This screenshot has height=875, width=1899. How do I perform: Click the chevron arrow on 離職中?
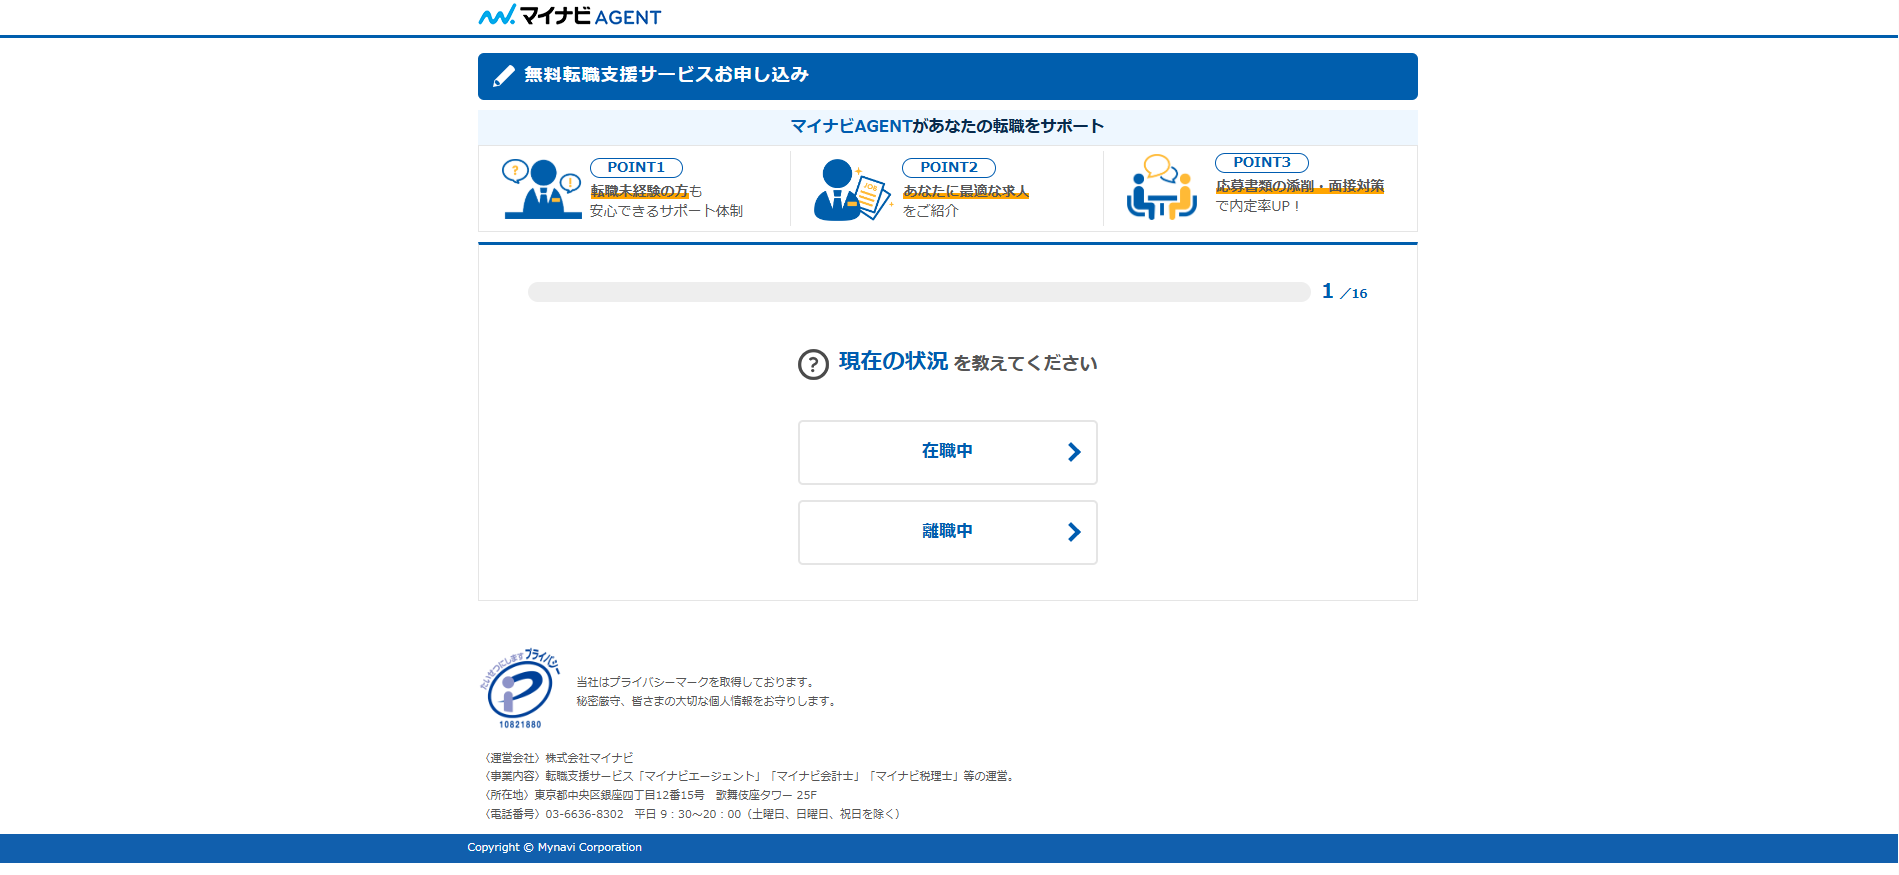pos(1074,532)
